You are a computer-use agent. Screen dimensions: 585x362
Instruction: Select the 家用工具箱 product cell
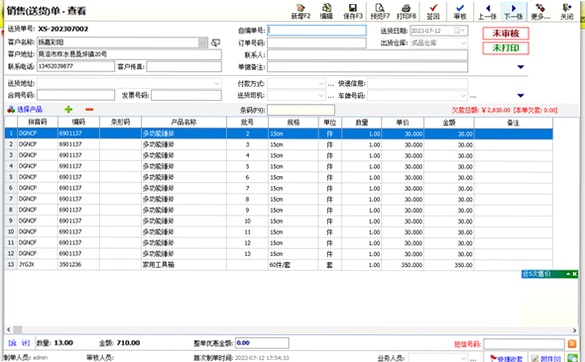pyautogui.click(x=184, y=265)
